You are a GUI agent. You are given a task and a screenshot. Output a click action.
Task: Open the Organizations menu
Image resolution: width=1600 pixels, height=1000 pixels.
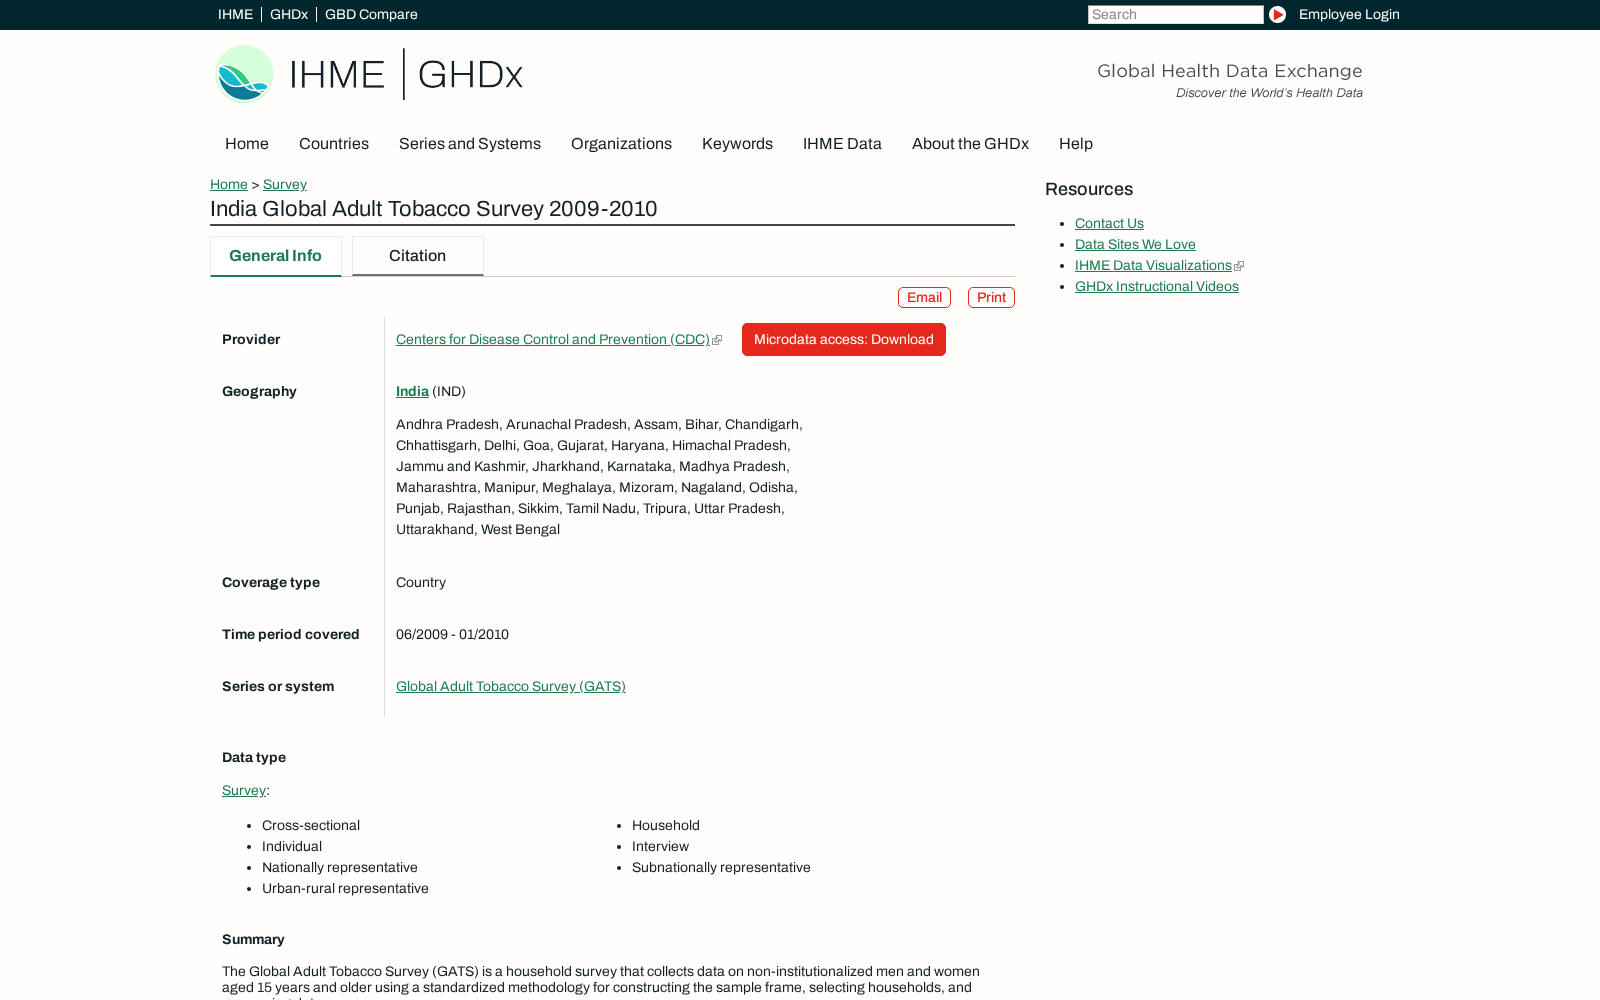(621, 144)
